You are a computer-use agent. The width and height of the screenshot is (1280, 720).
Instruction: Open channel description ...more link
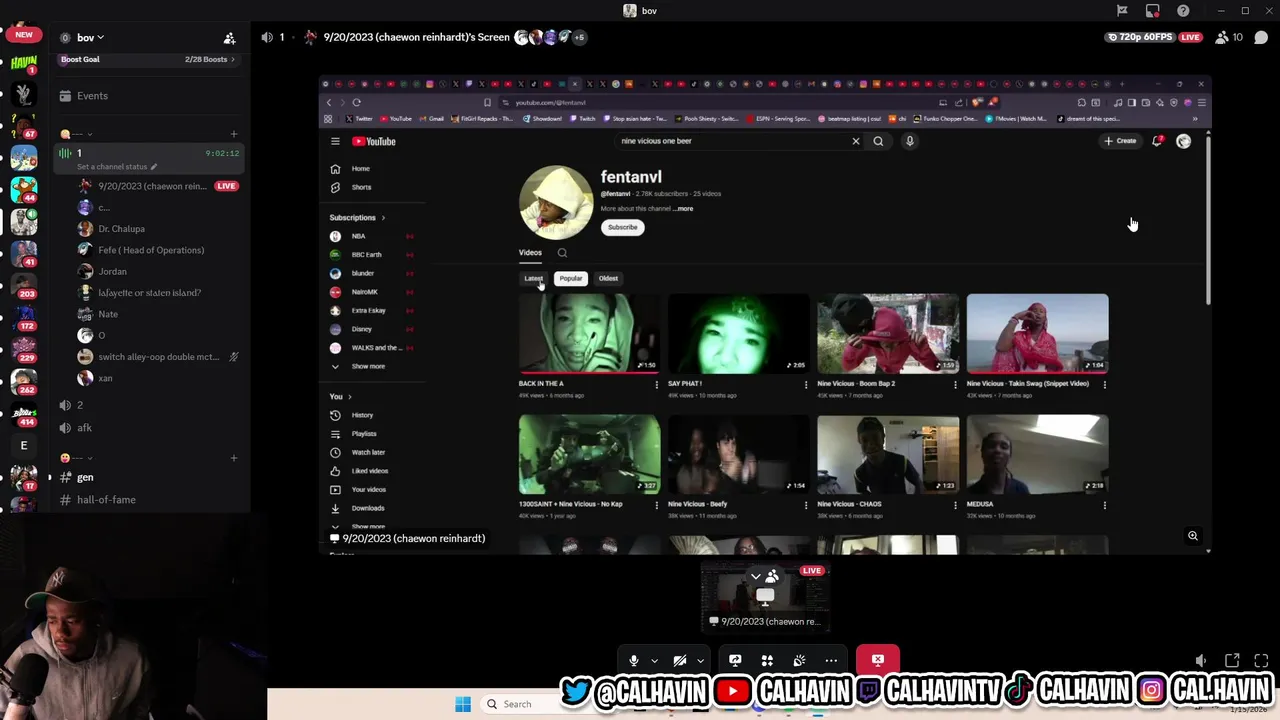click(x=684, y=209)
